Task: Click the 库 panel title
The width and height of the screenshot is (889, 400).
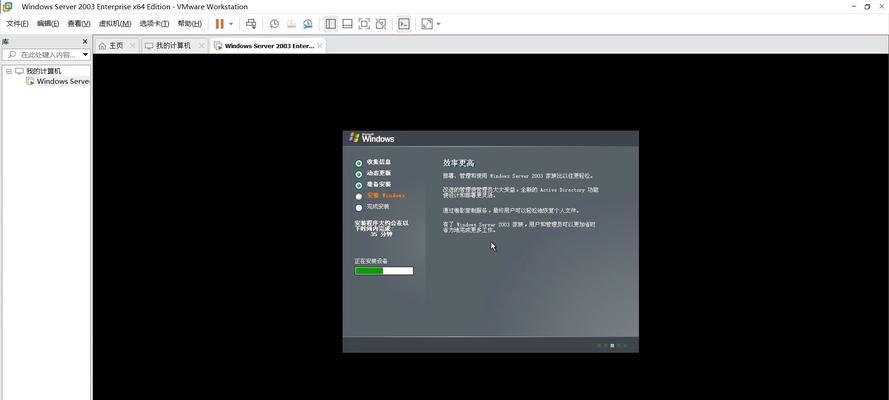Action: pos(5,42)
